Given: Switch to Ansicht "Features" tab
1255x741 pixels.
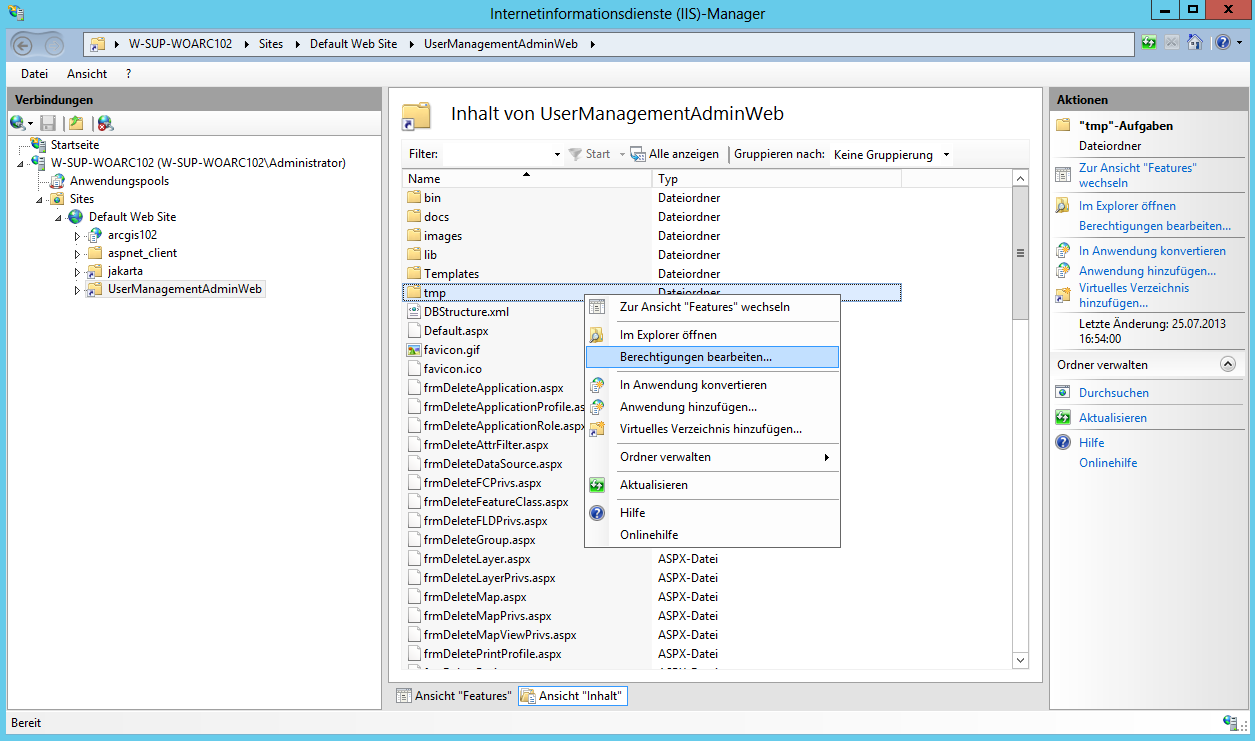Looking at the screenshot, I should click(454, 696).
